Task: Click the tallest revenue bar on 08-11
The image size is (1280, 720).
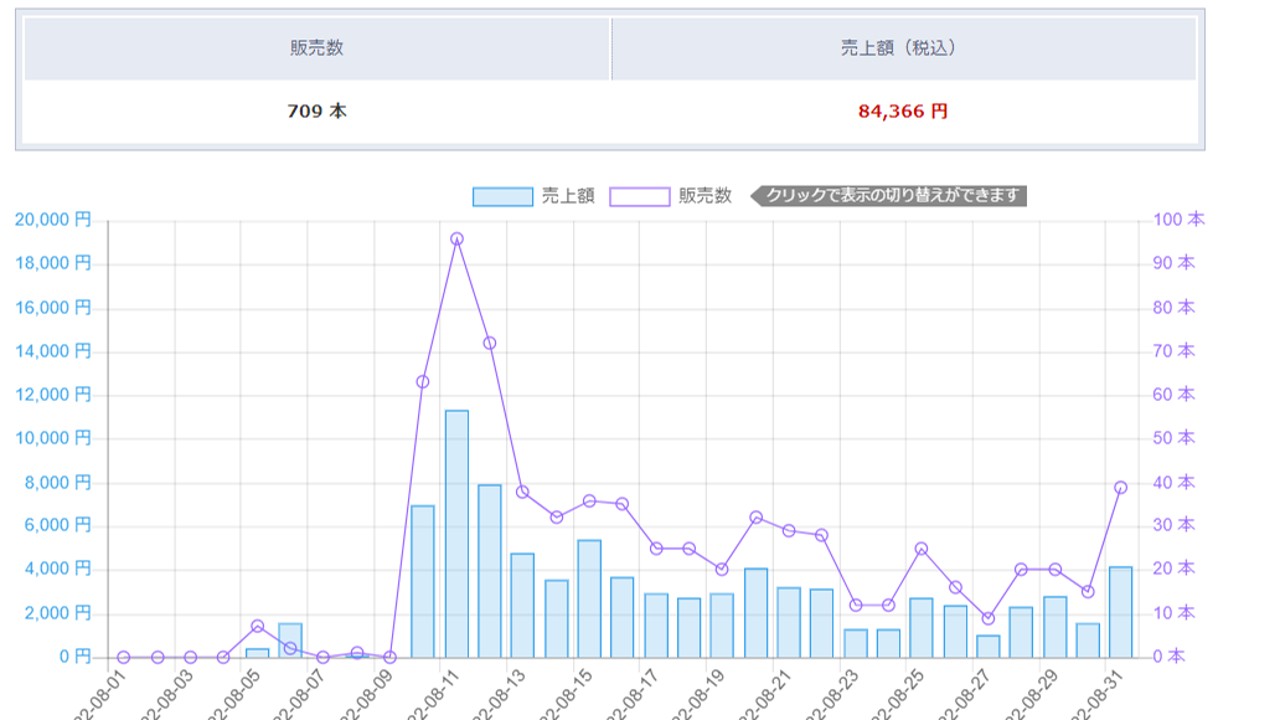Action: 457,534
